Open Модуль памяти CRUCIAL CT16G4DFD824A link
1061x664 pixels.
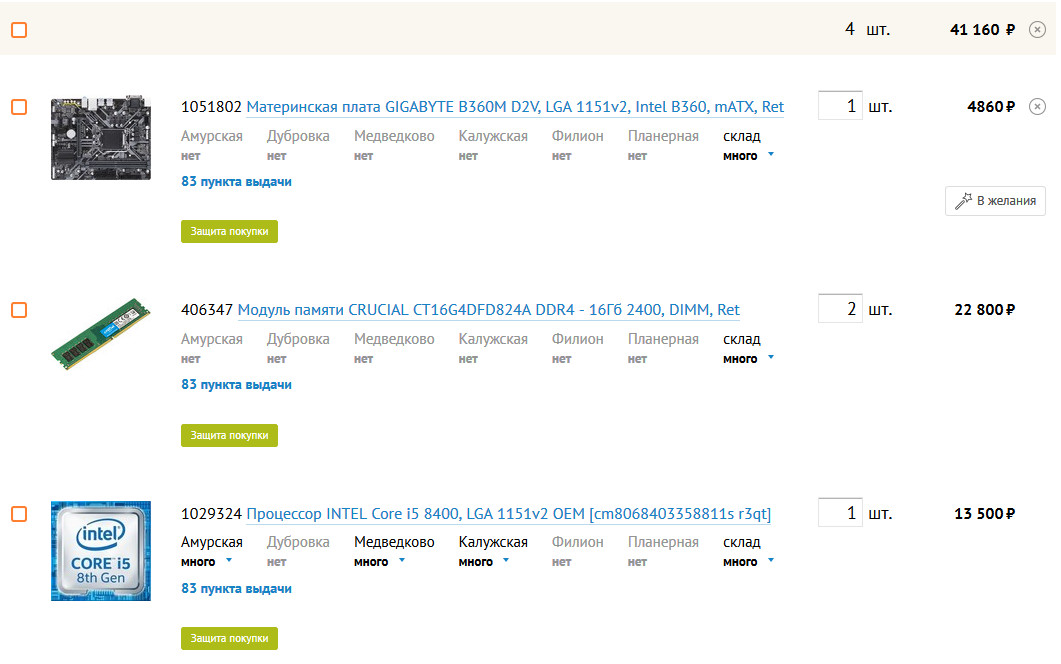coord(489,310)
